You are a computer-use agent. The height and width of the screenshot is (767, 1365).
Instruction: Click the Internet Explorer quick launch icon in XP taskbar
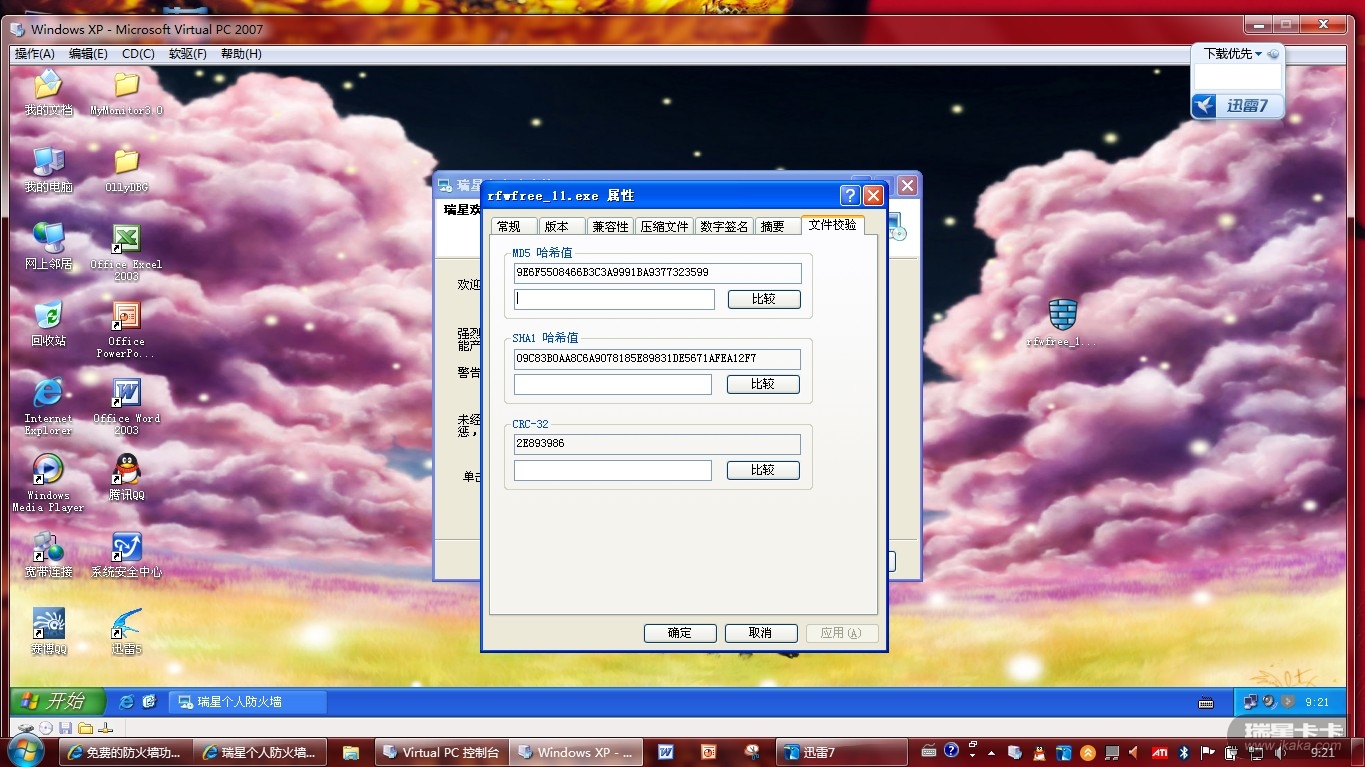pos(127,702)
